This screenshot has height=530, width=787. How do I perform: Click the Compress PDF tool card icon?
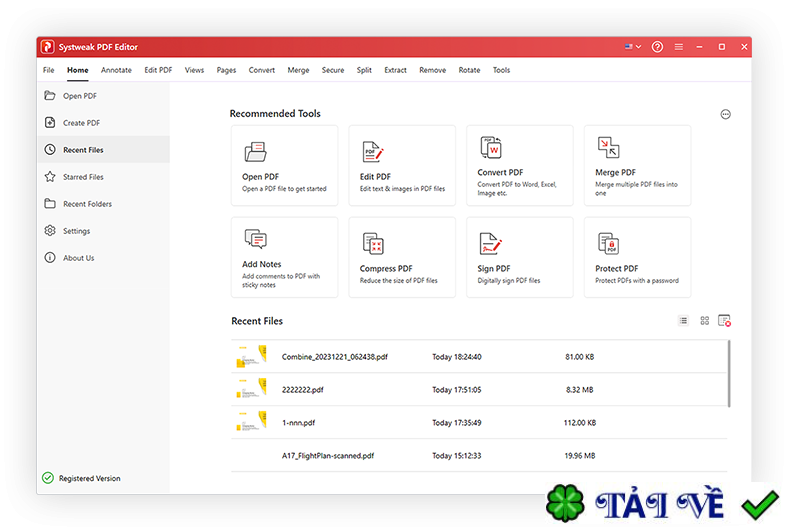[x=373, y=243]
